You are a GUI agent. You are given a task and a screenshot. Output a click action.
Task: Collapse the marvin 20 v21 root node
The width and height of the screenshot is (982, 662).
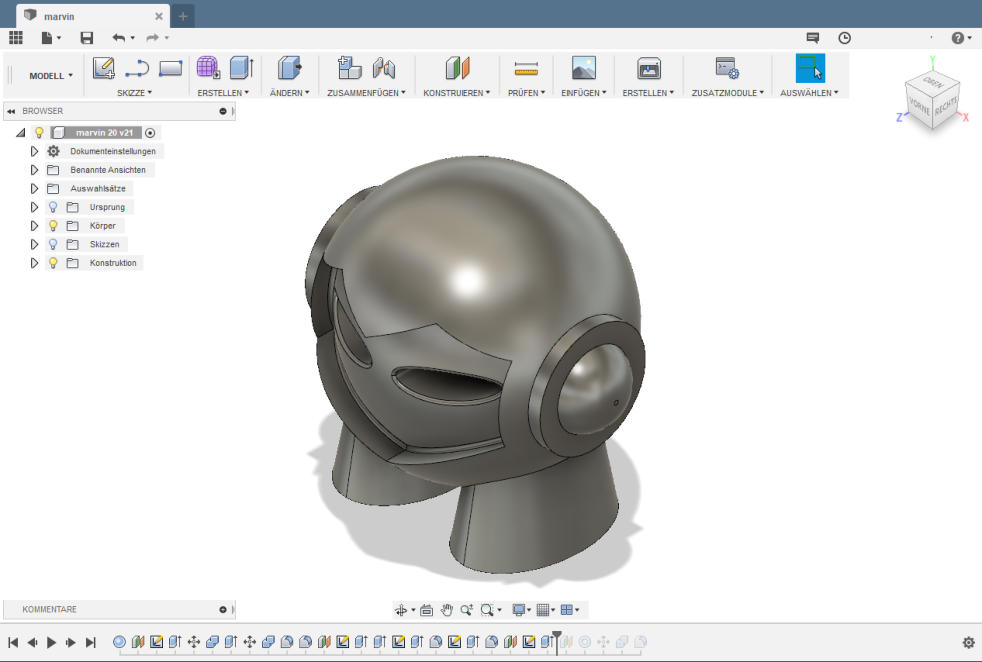tap(21, 133)
